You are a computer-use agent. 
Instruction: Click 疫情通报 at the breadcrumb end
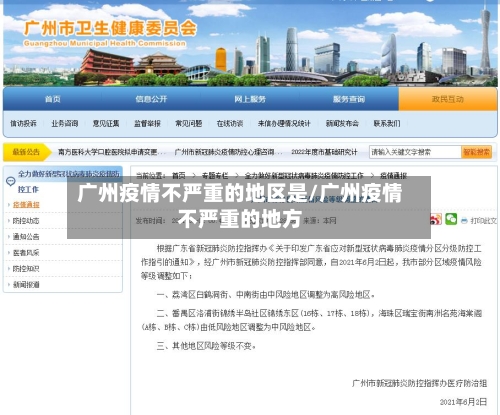pos(393,175)
